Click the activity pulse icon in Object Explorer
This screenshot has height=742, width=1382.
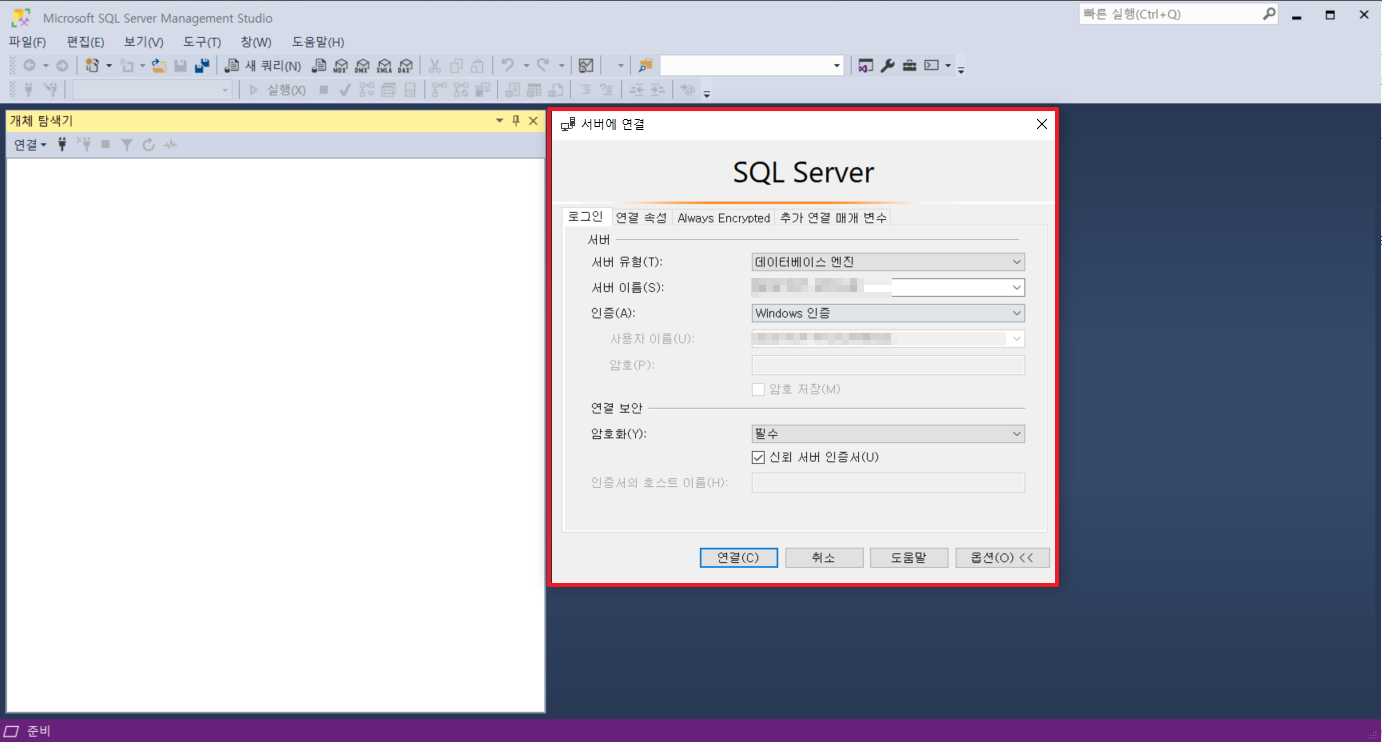[170, 145]
